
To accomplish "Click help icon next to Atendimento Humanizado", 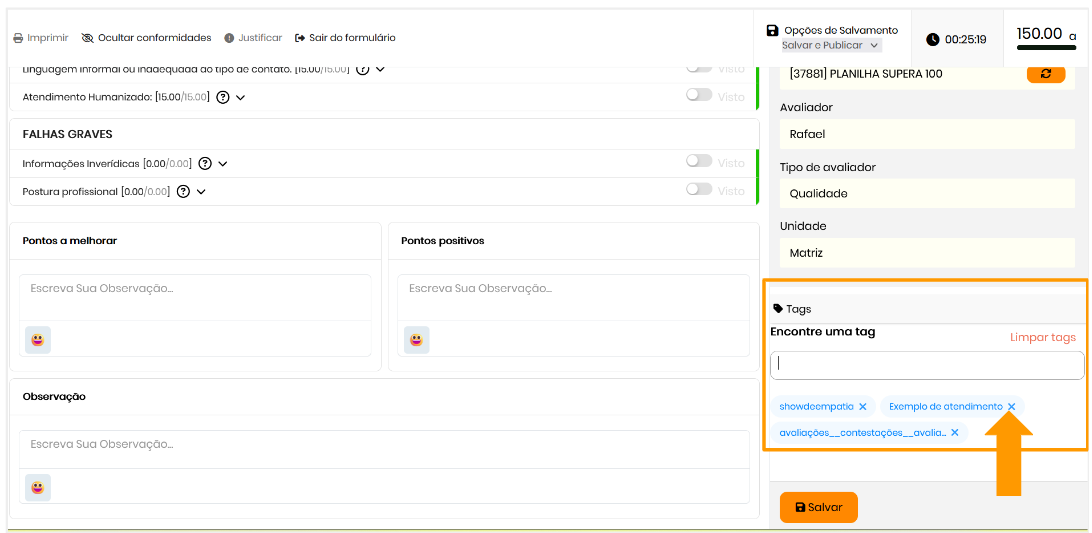I will point(223,97).
